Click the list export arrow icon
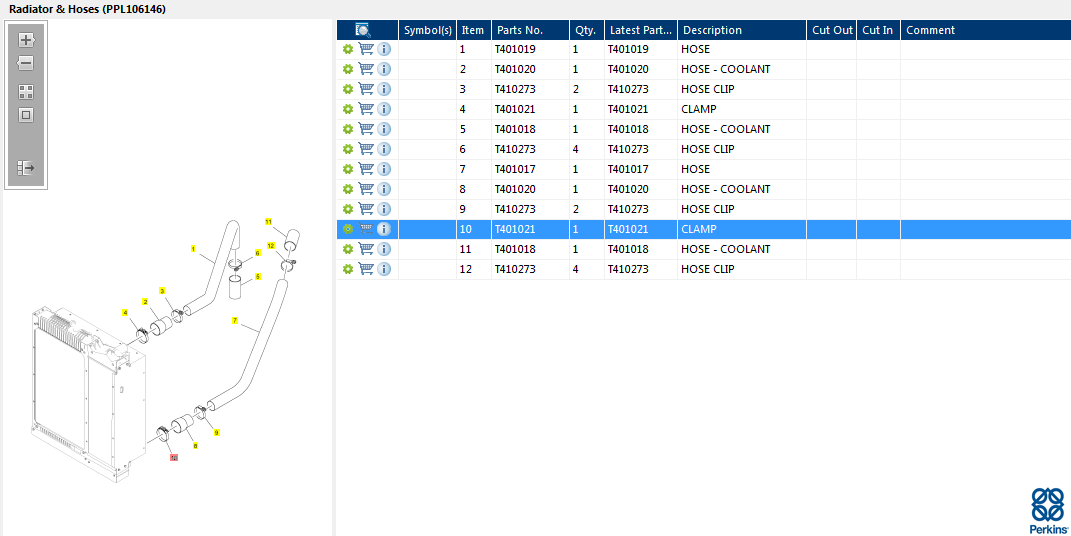The height and width of the screenshot is (536, 1071). [x=26, y=168]
